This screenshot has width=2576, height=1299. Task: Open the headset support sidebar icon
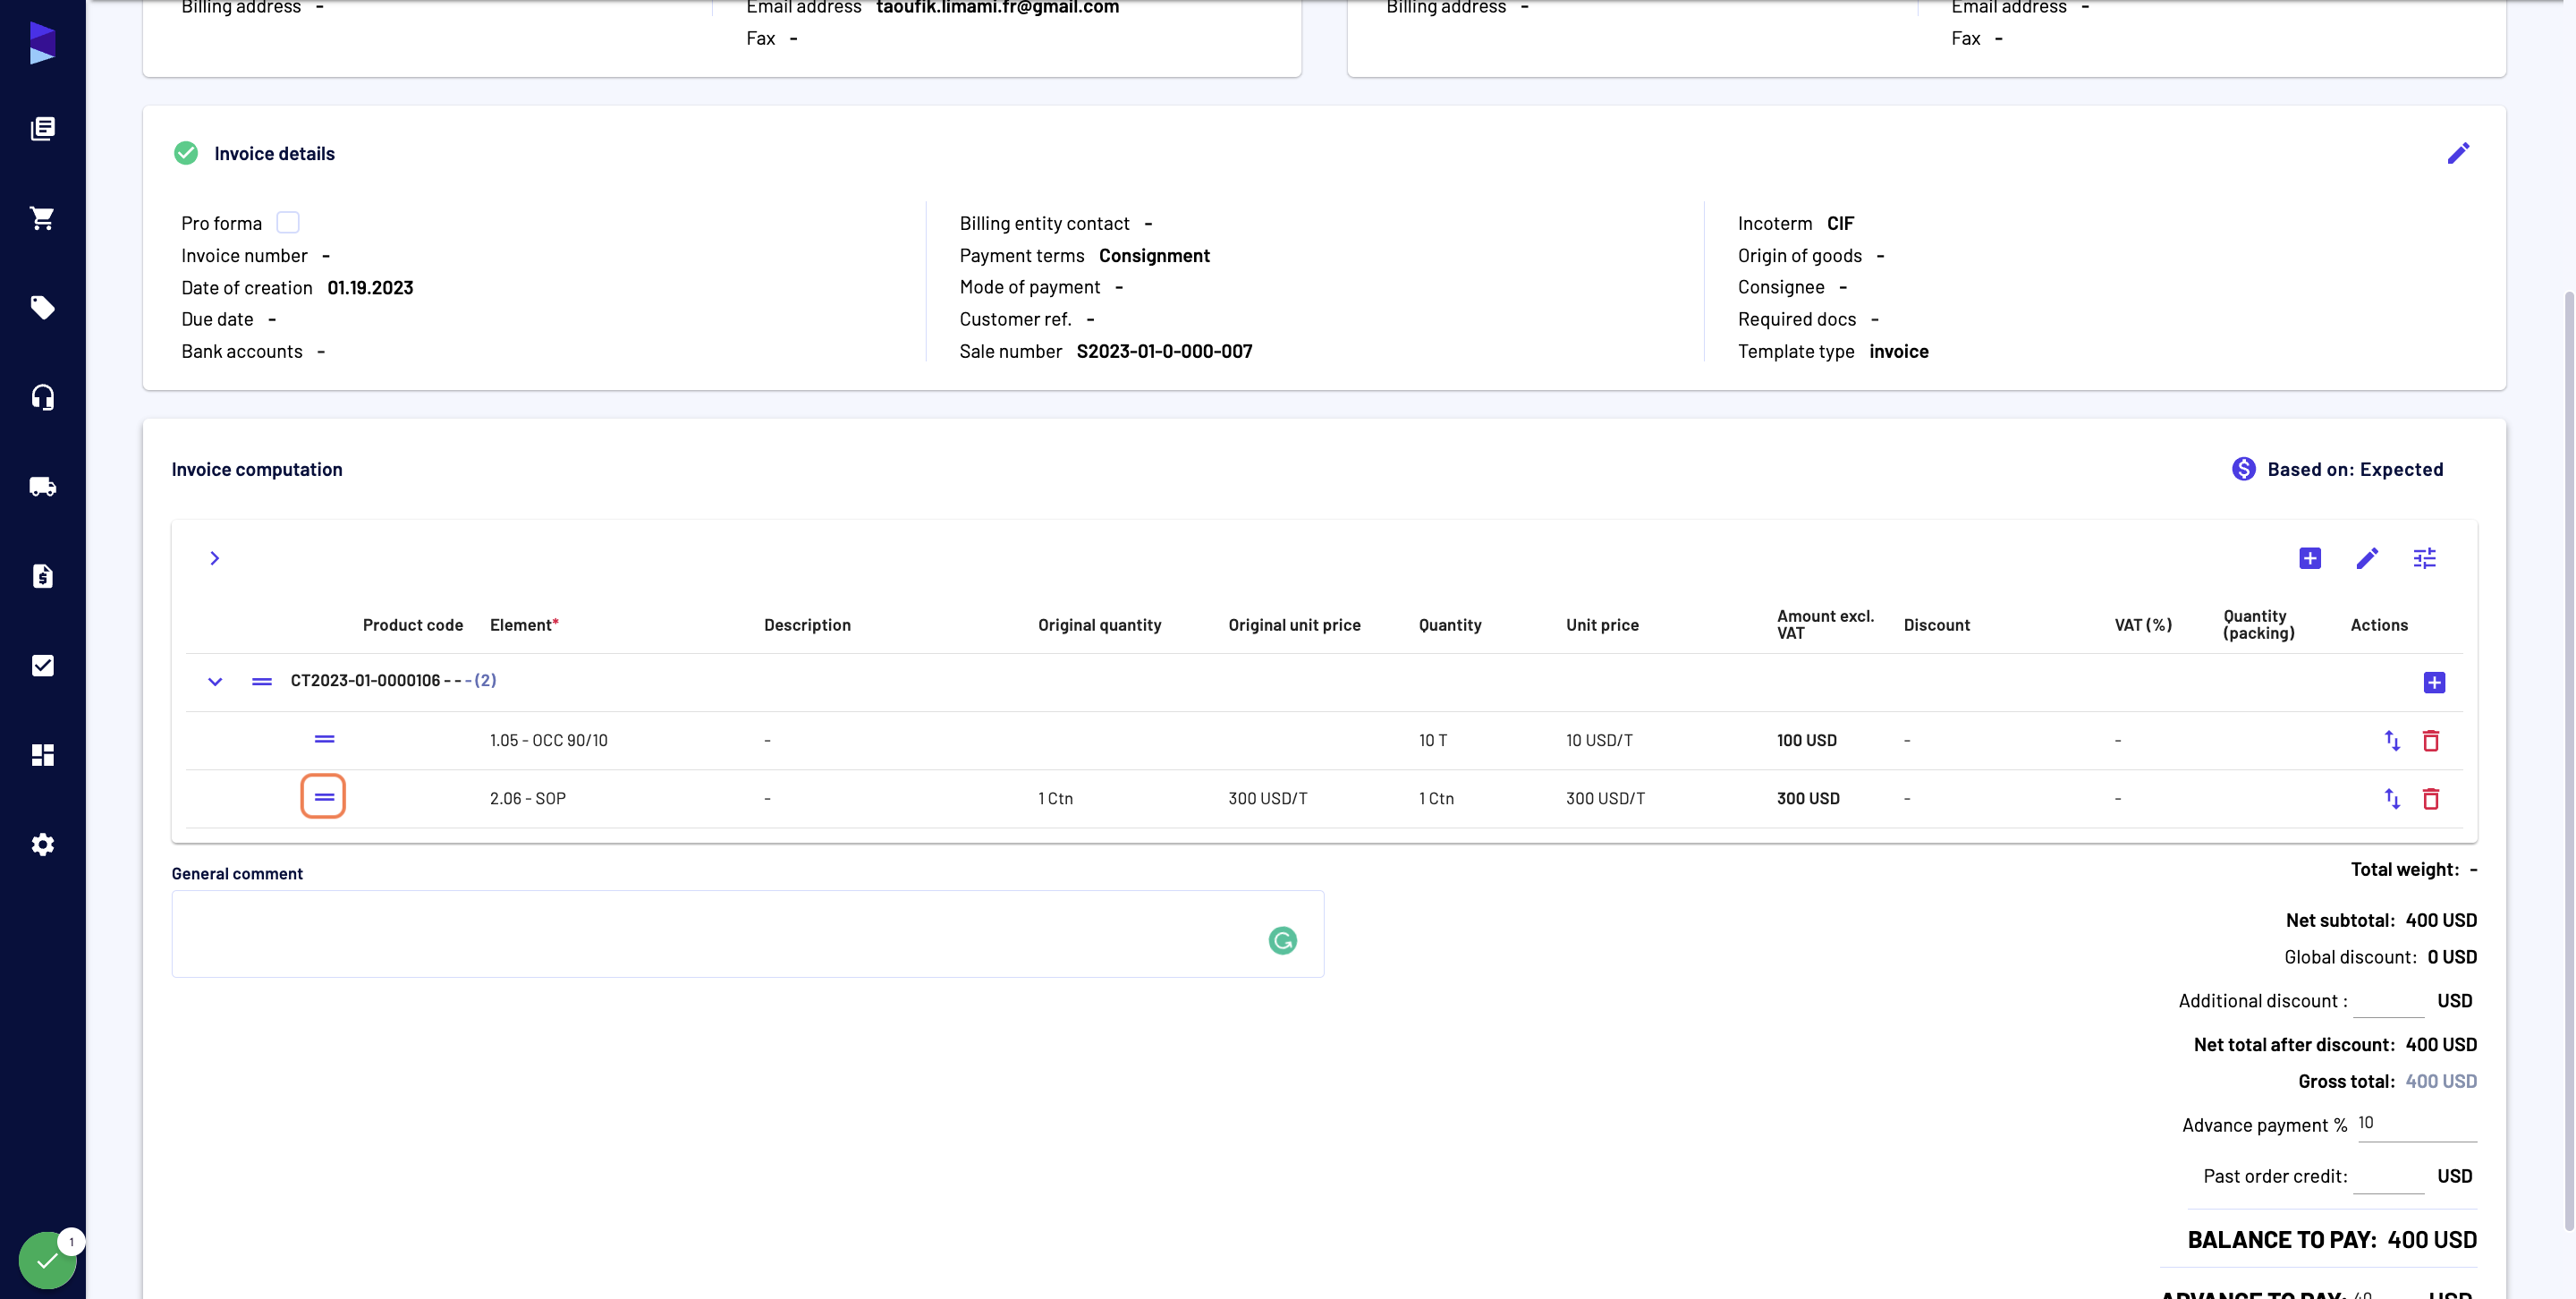tap(42, 397)
